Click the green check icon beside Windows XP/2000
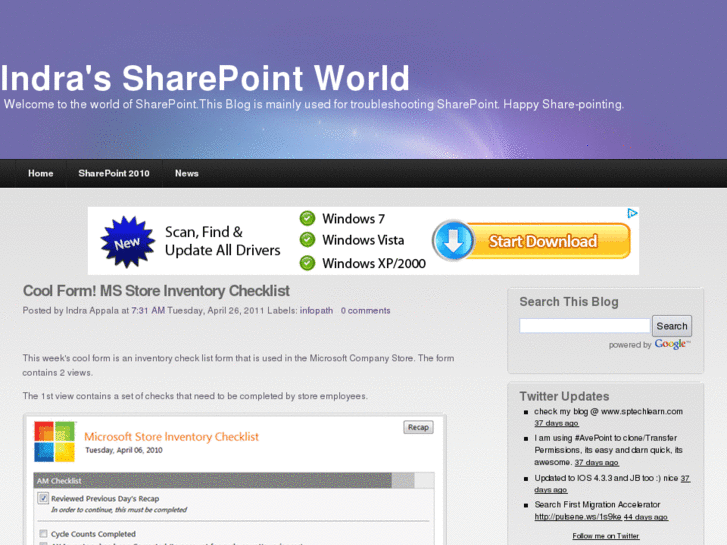727x545 pixels. point(307,263)
